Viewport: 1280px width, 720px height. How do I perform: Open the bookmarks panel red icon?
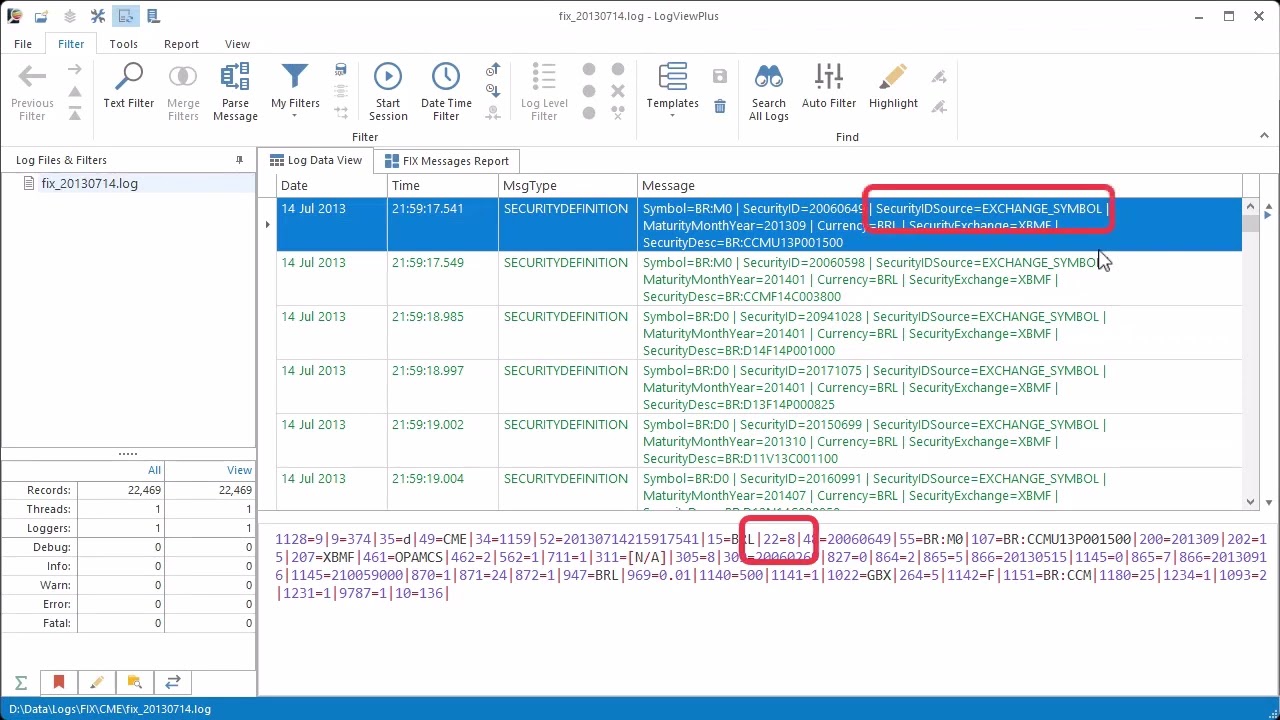pyautogui.click(x=59, y=682)
